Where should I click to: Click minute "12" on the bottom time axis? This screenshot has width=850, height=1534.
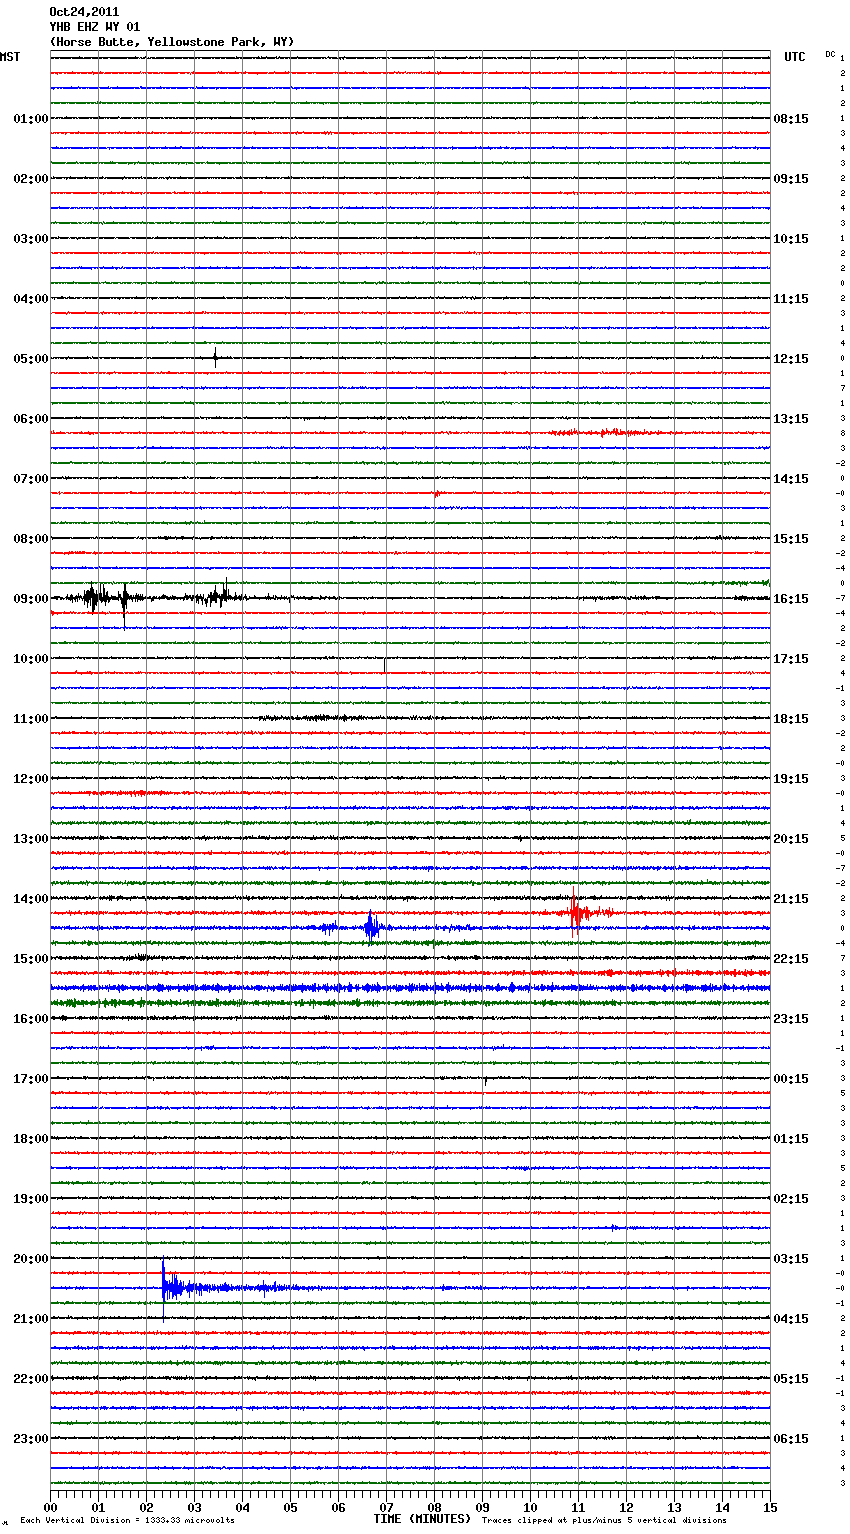tap(627, 1507)
